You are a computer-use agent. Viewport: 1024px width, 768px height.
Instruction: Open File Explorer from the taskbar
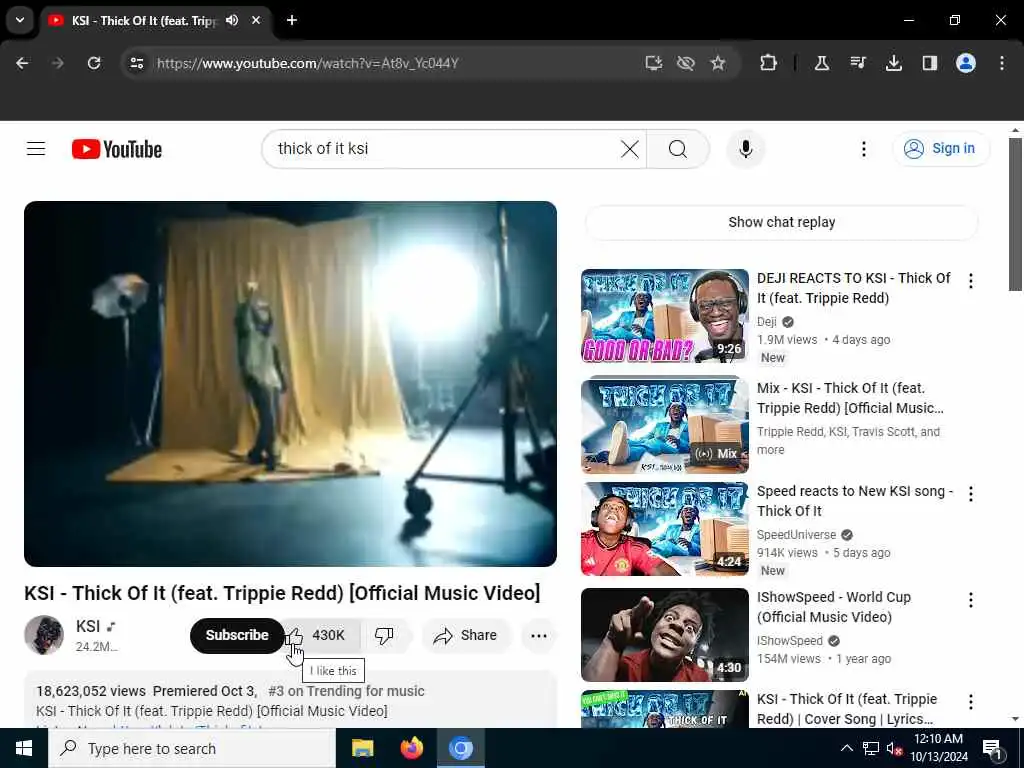pyautogui.click(x=362, y=748)
